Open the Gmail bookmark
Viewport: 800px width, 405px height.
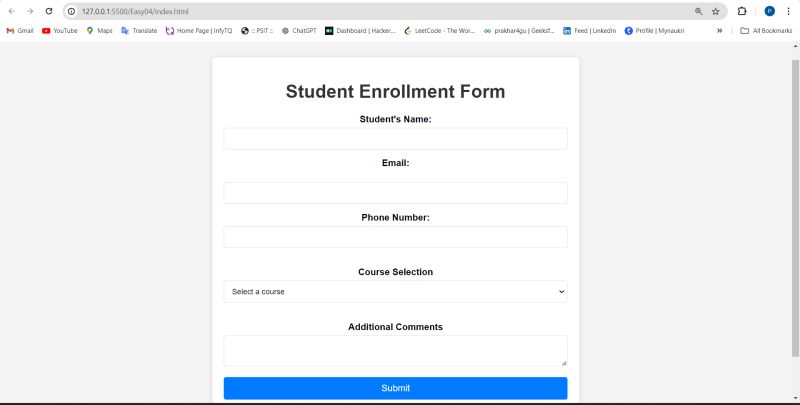coord(20,31)
